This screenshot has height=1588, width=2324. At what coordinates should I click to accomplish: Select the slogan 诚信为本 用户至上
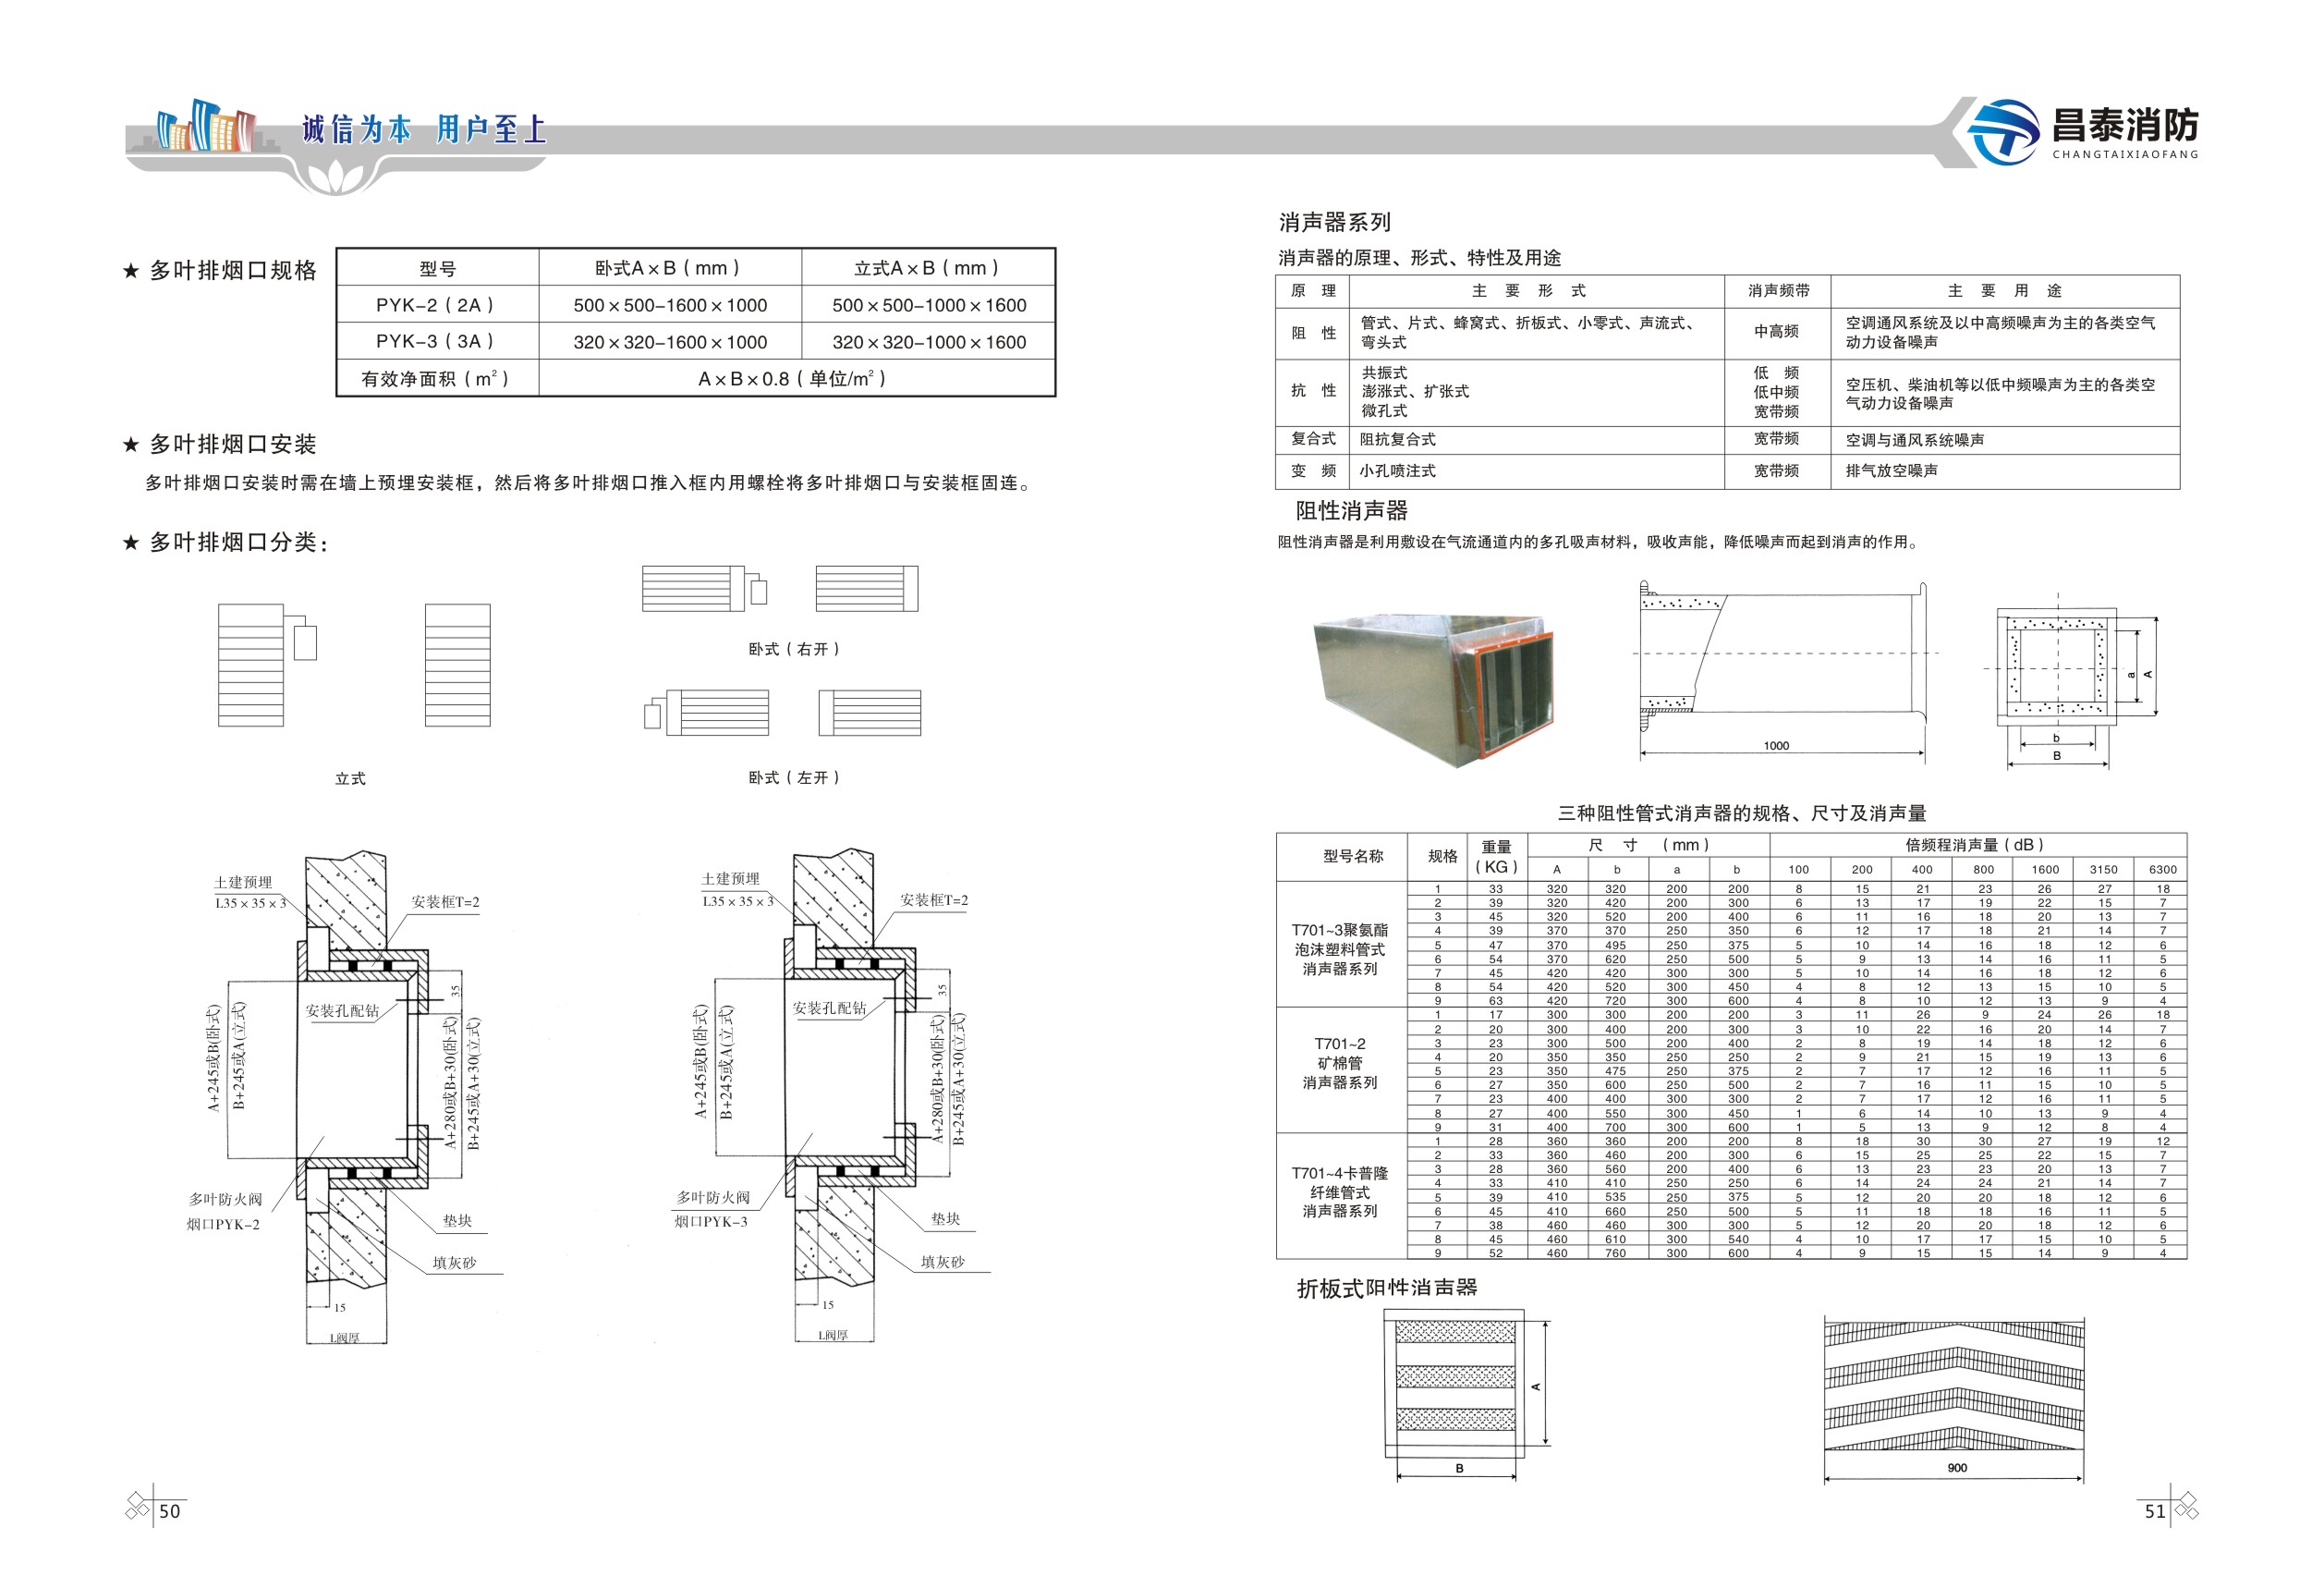click(x=424, y=129)
